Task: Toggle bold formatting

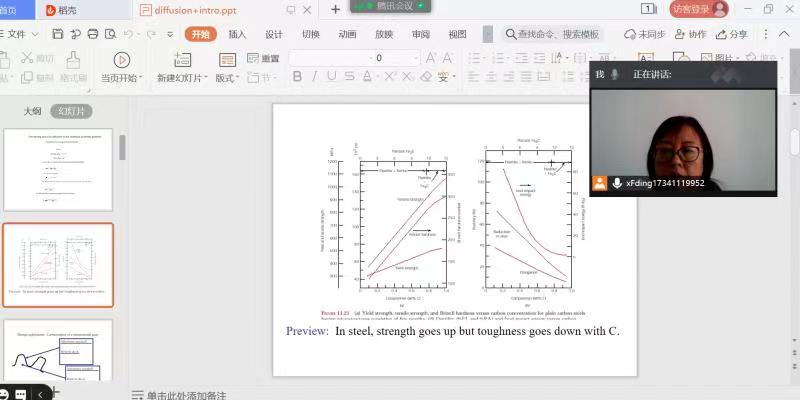Action: pyautogui.click(x=297, y=77)
